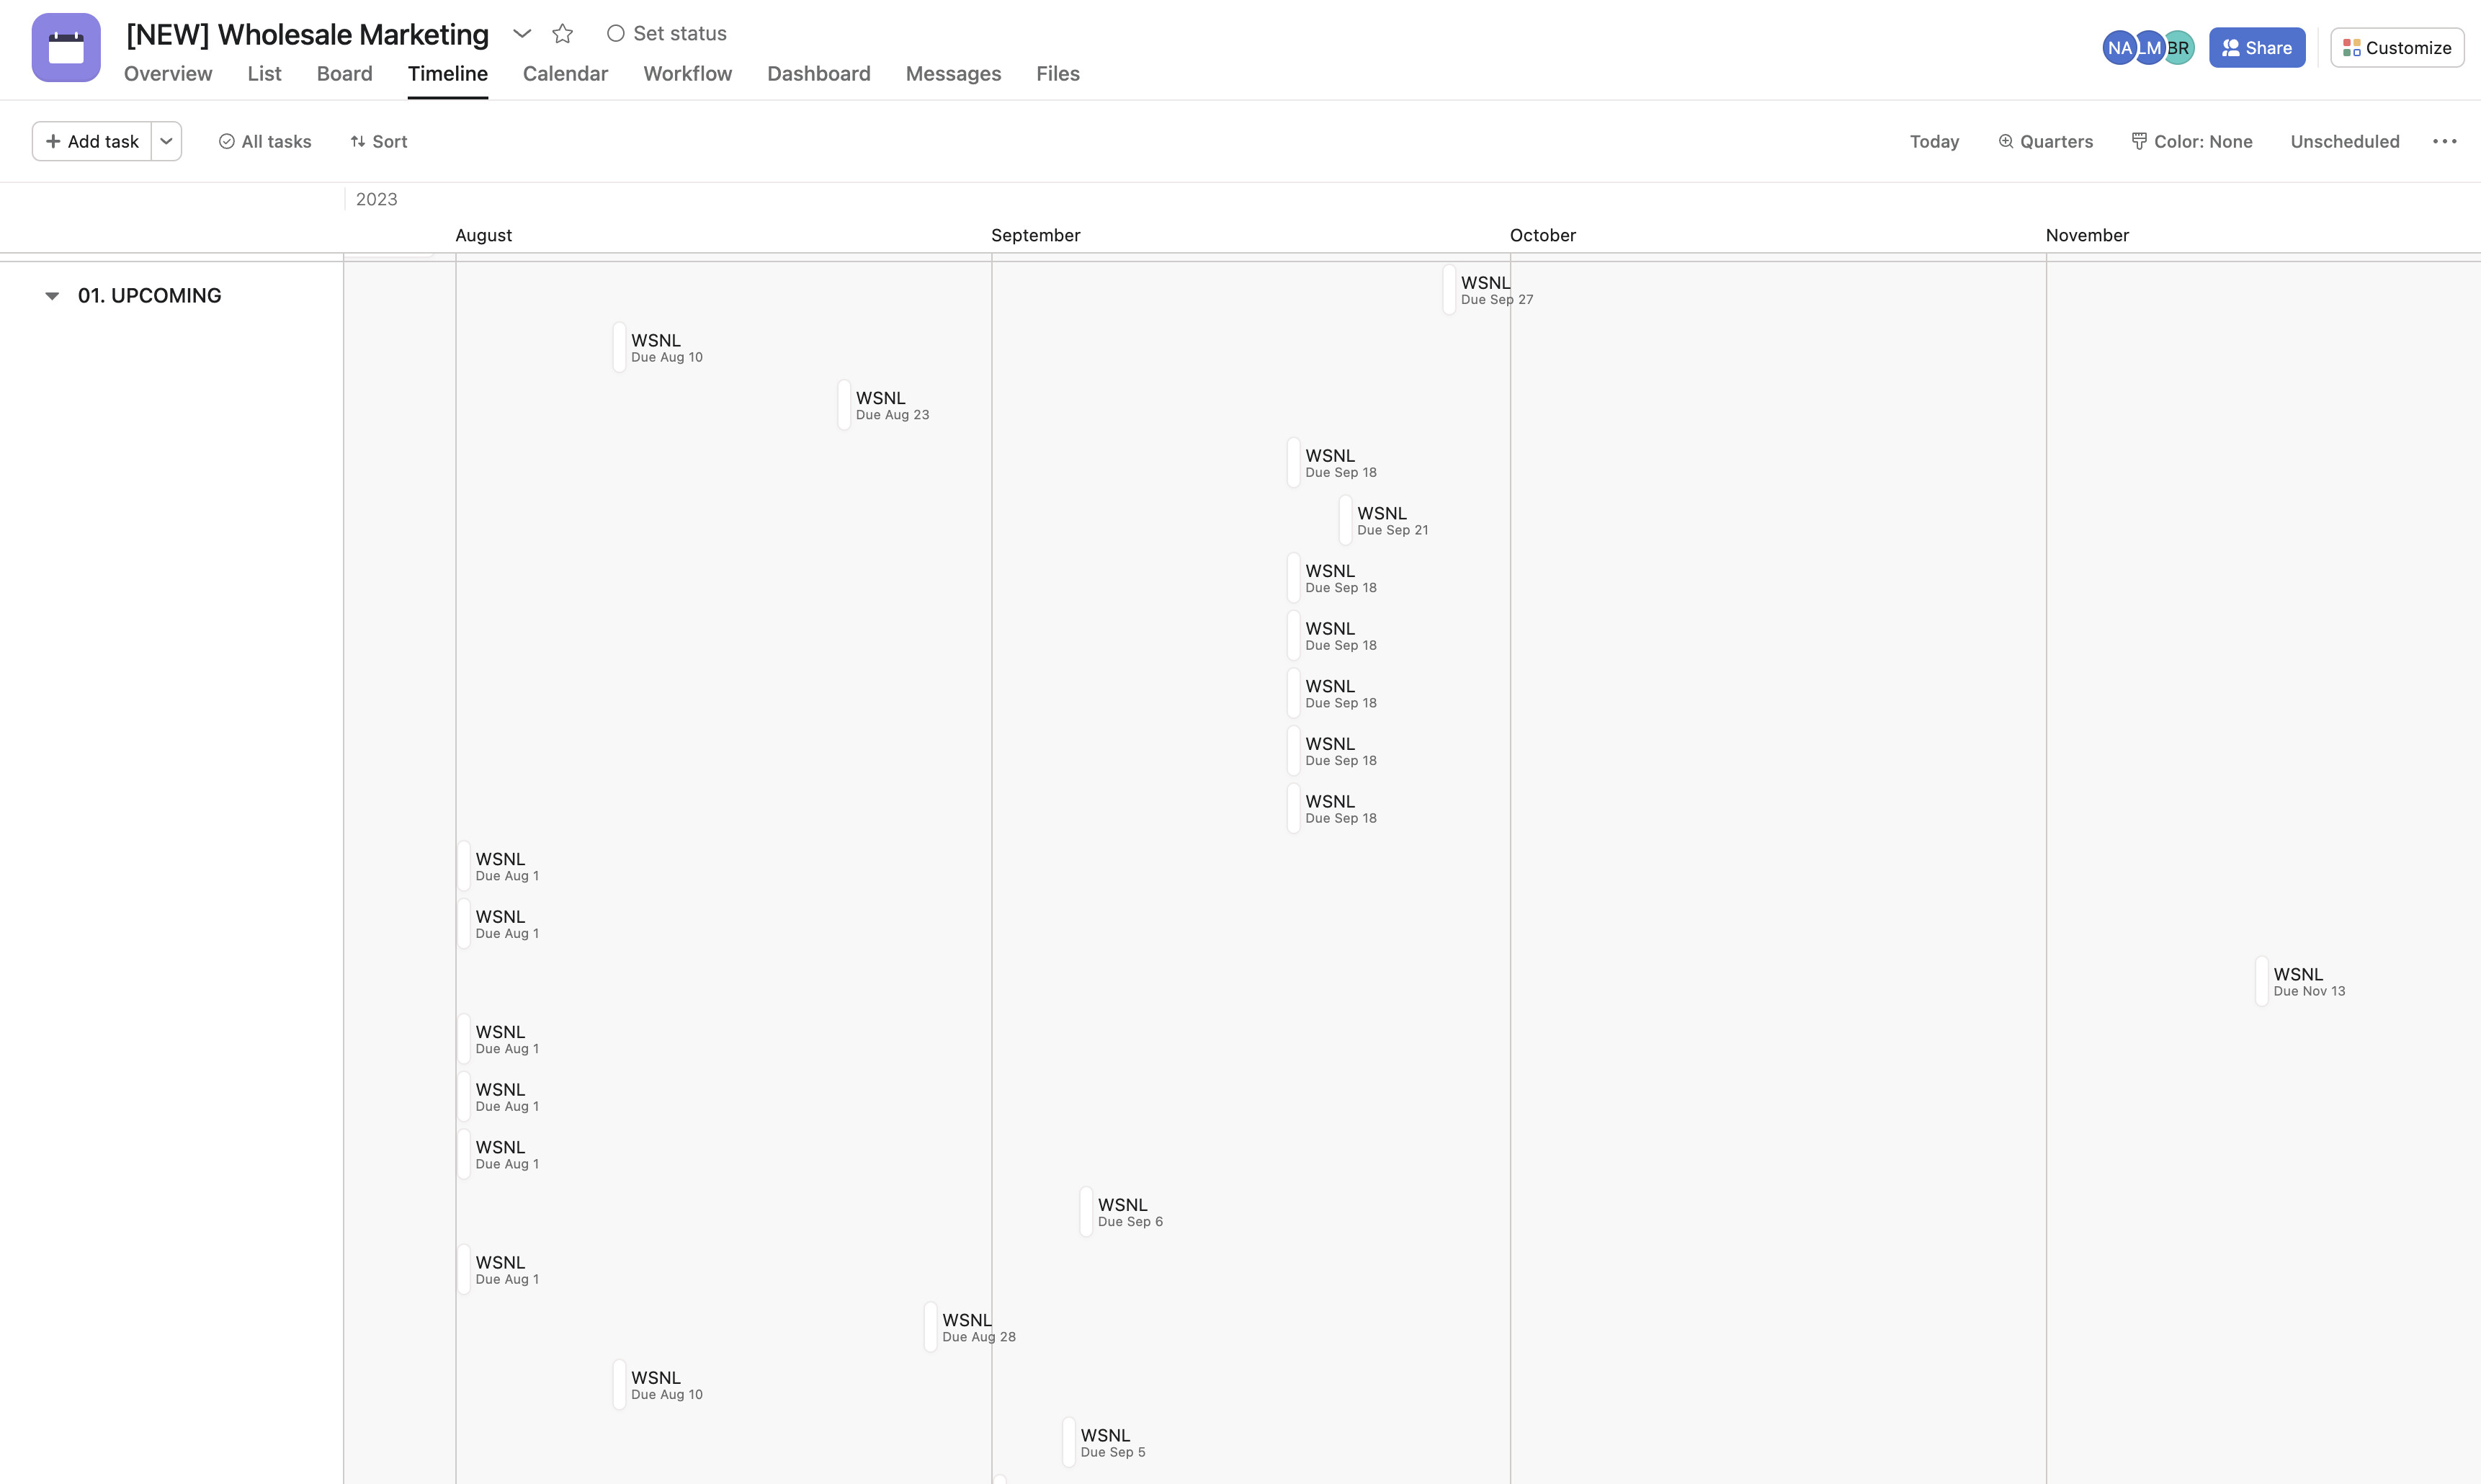The width and height of the screenshot is (2481, 1484).
Task: Switch to the Board tab
Action: point(344,74)
